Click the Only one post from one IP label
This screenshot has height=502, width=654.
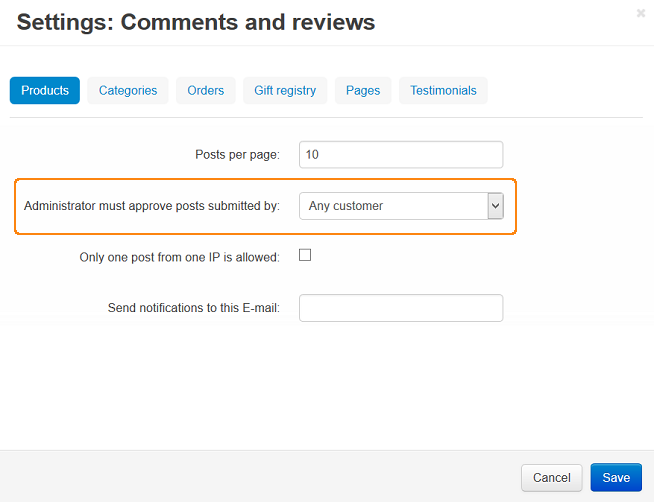pyautogui.click(x=179, y=257)
